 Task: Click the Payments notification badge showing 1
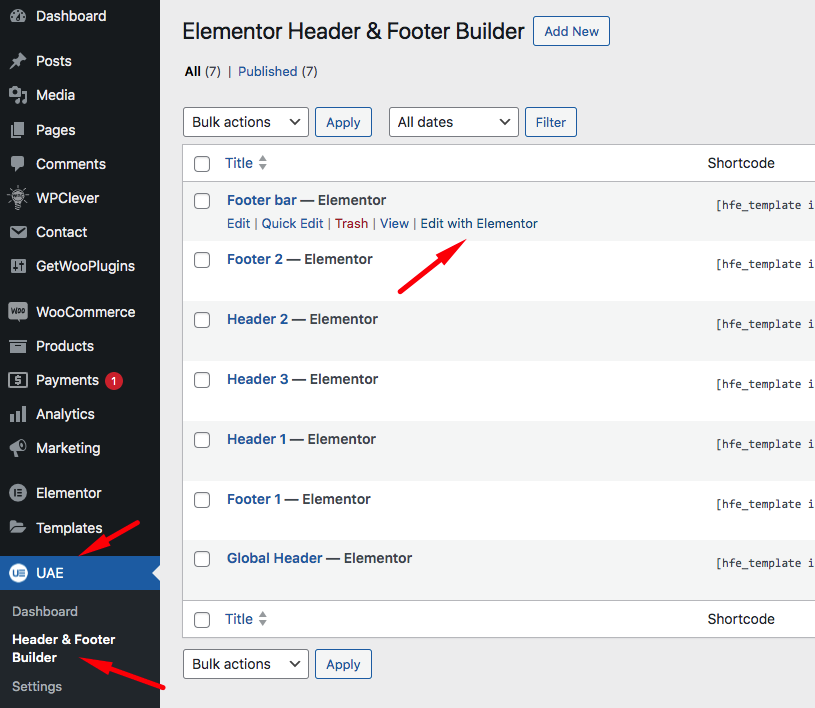pos(114,381)
